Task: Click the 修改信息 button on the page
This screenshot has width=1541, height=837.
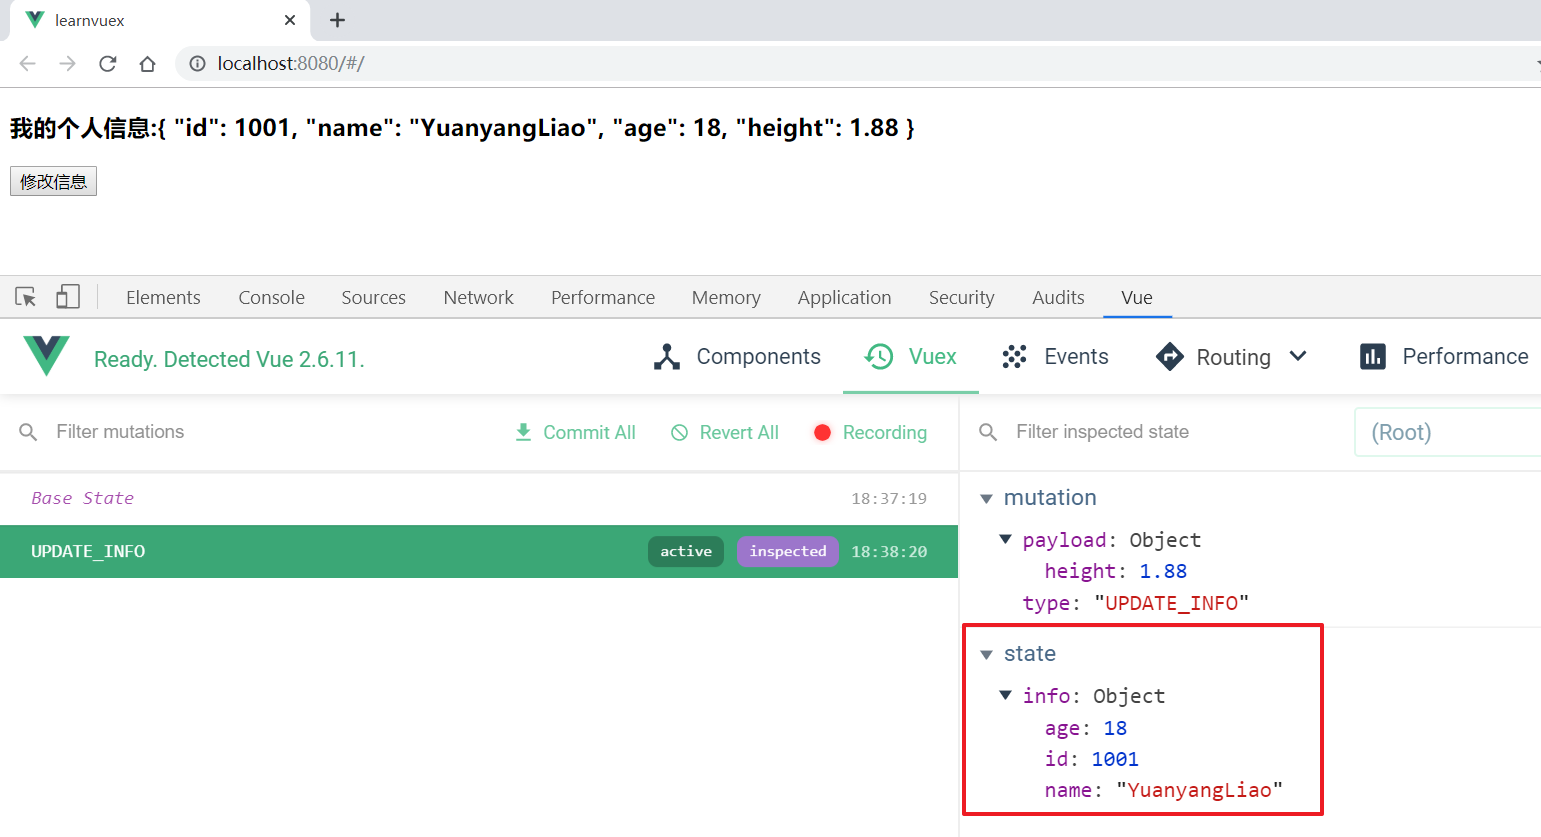Action: point(53,181)
